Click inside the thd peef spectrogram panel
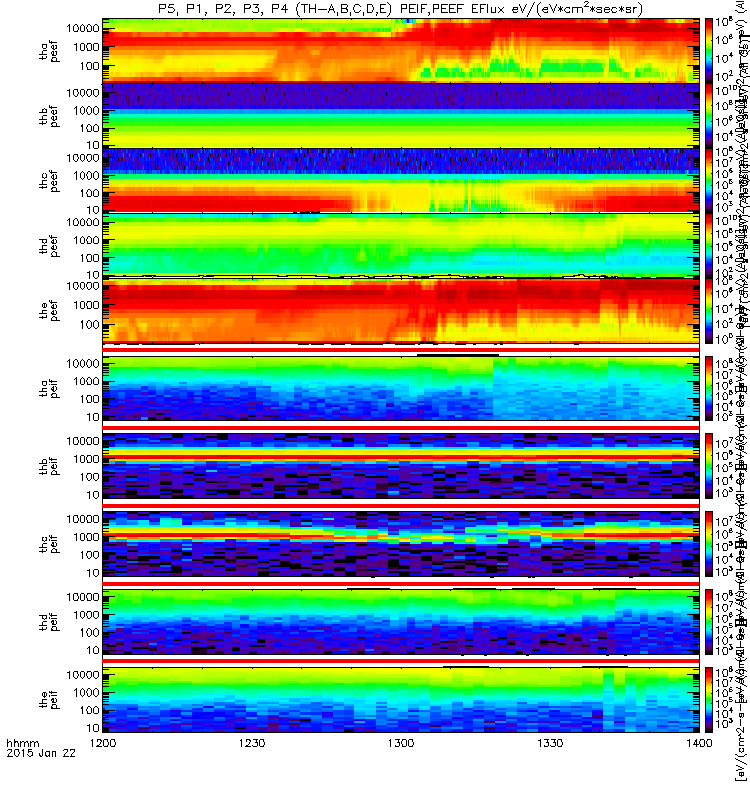 (x=401, y=245)
